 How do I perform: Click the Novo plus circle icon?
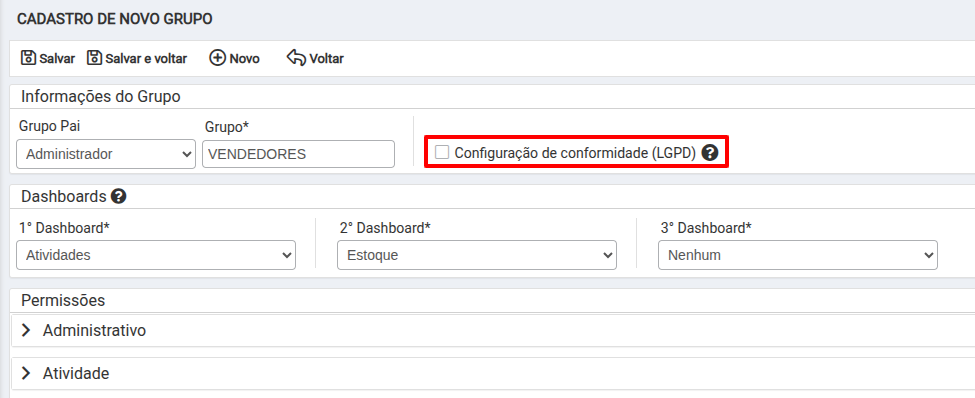(x=217, y=58)
